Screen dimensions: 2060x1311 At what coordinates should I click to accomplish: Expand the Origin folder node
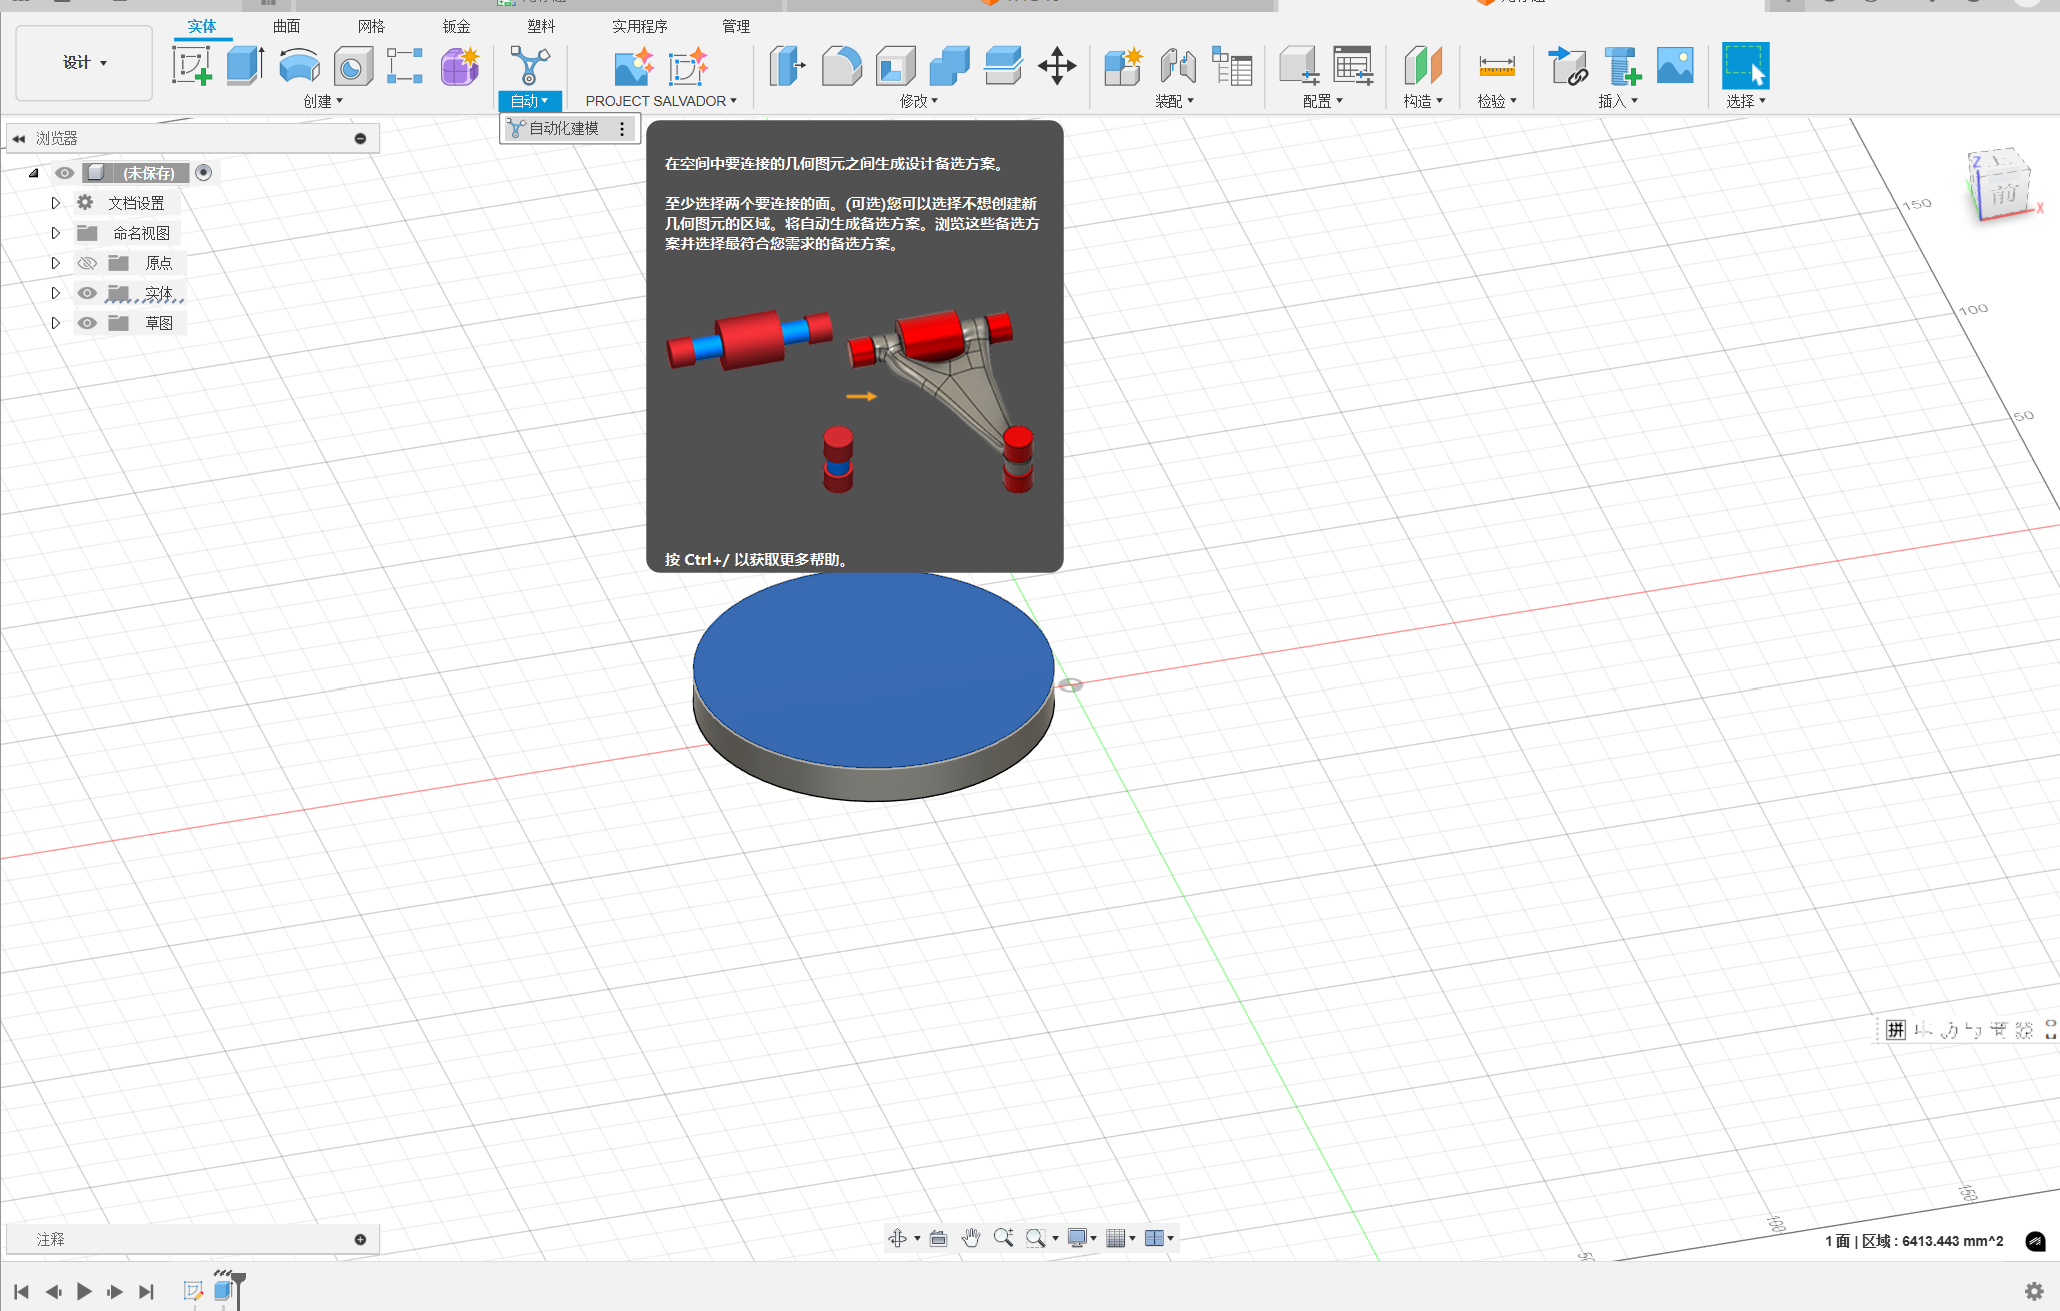click(x=55, y=263)
